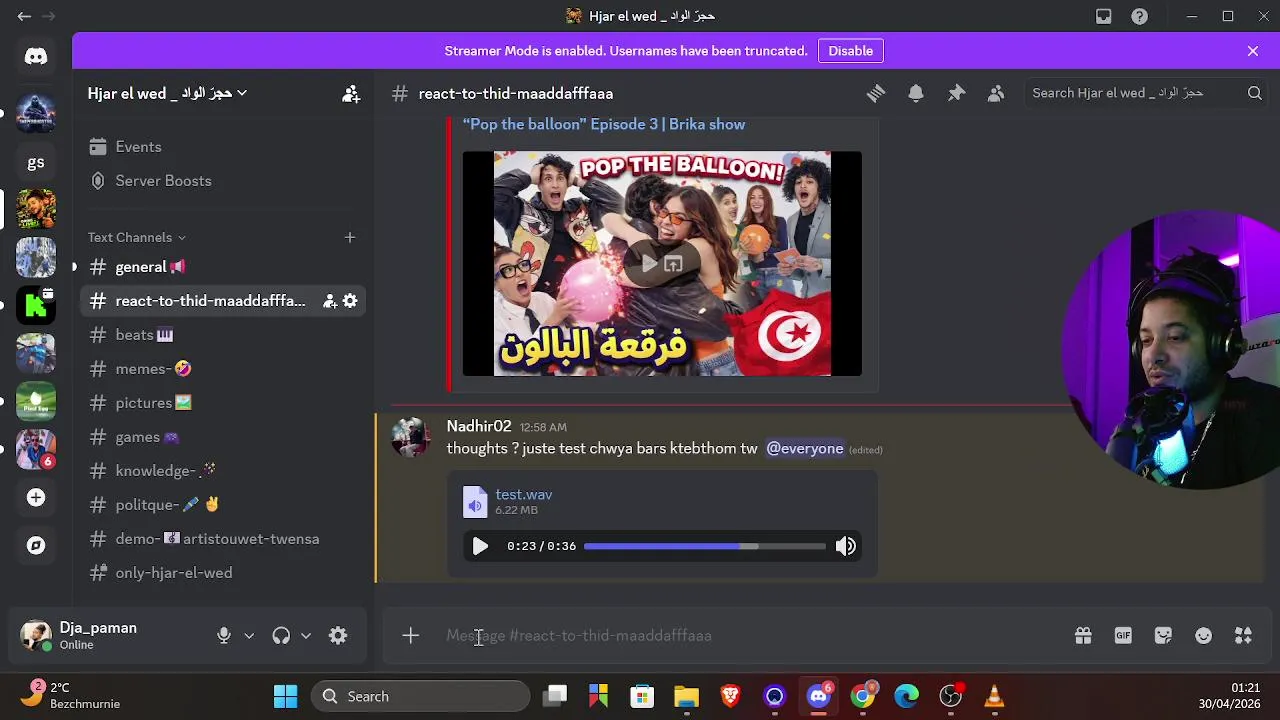Switch to politque channel
The image size is (1280, 720).
223,505
